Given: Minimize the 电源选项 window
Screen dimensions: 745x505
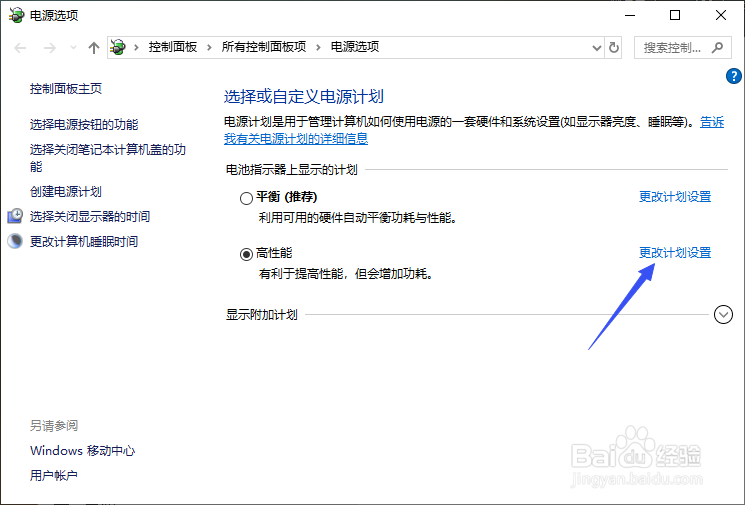Looking at the screenshot, I should [x=630, y=15].
